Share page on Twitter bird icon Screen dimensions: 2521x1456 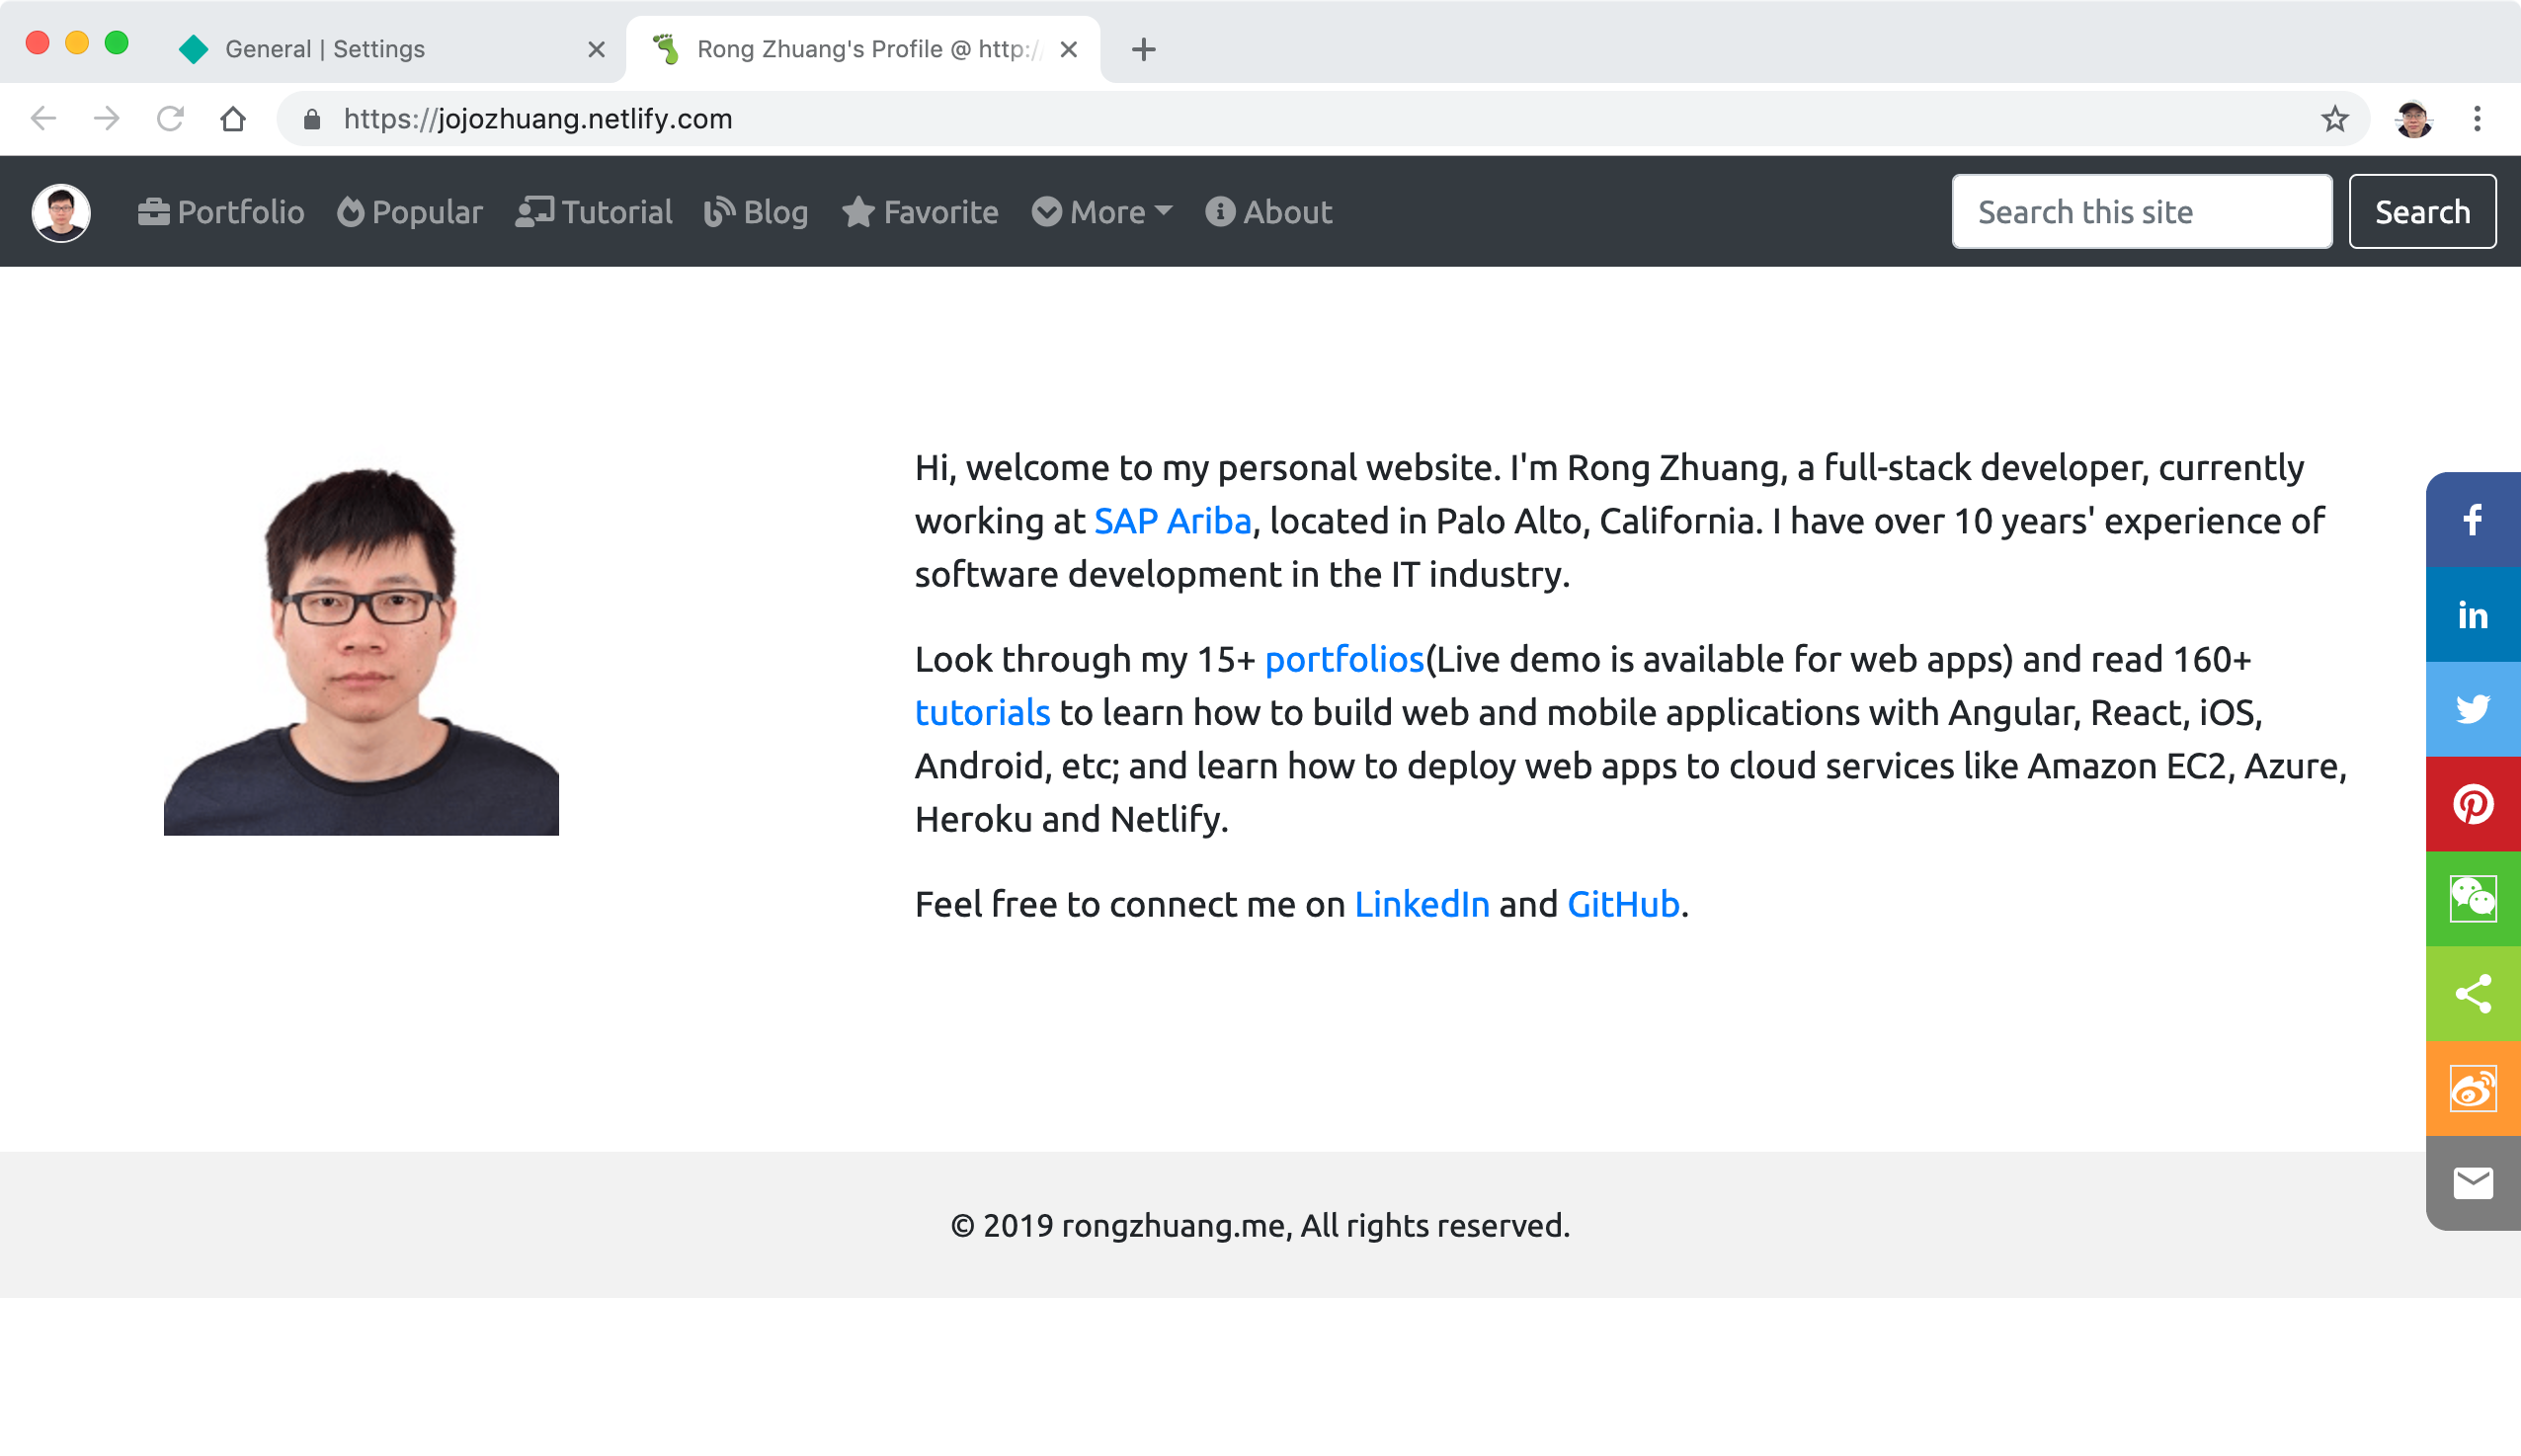(x=2472, y=709)
